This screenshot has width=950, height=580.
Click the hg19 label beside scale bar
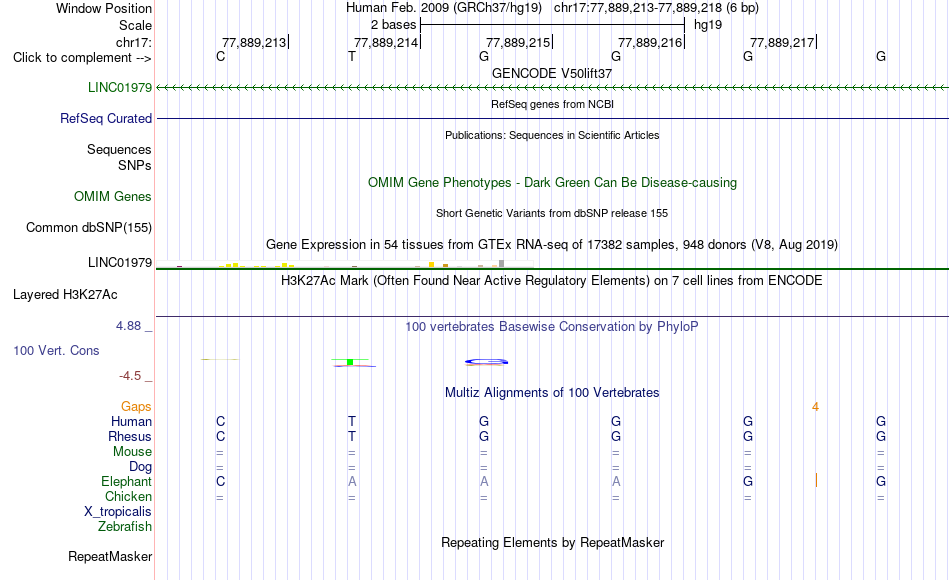pyautogui.click(x=708, y=25)
